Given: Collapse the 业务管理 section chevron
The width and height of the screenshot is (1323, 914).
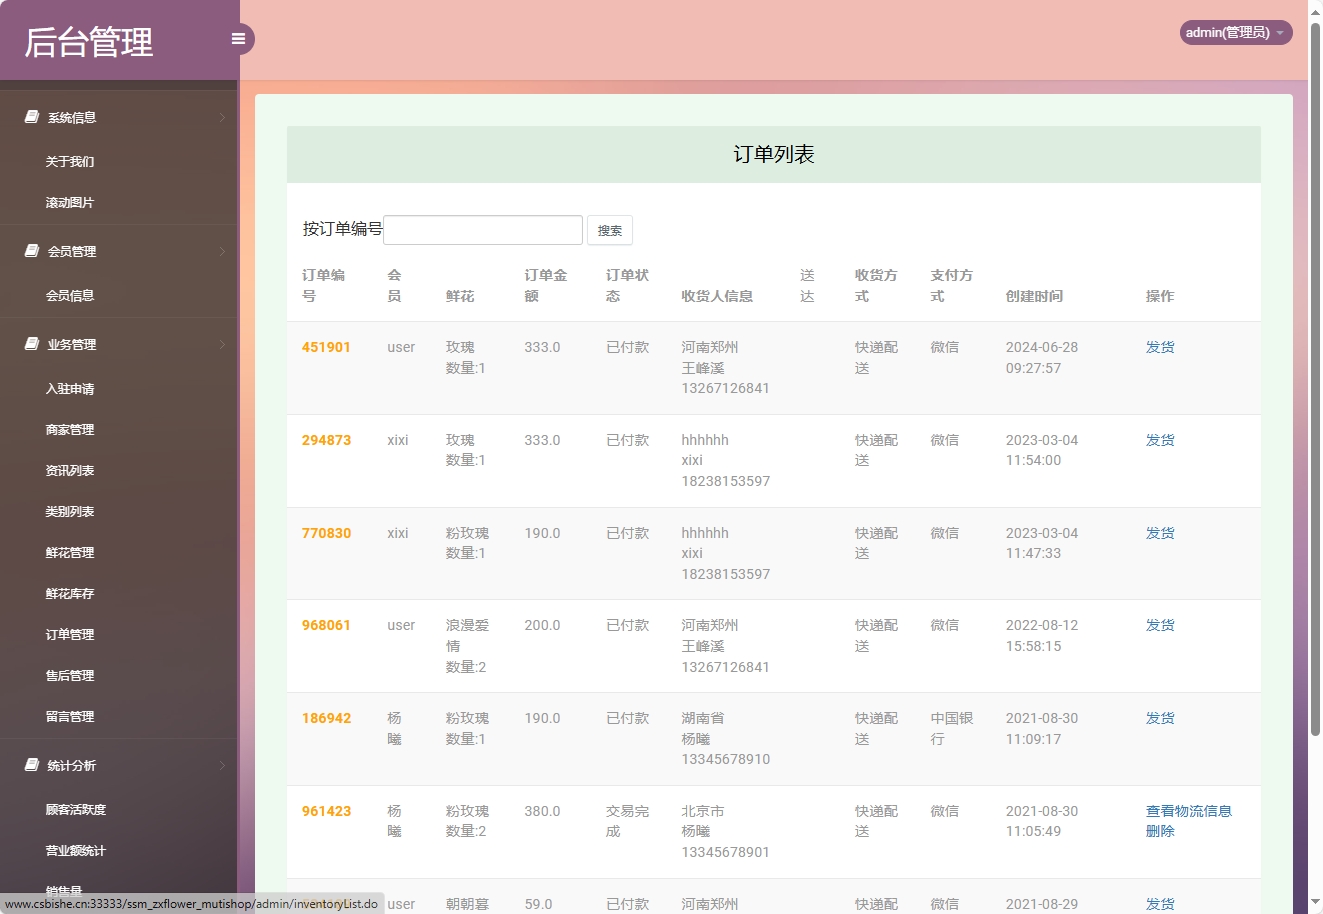Looking at the screenshot, I should coord(222,345).
